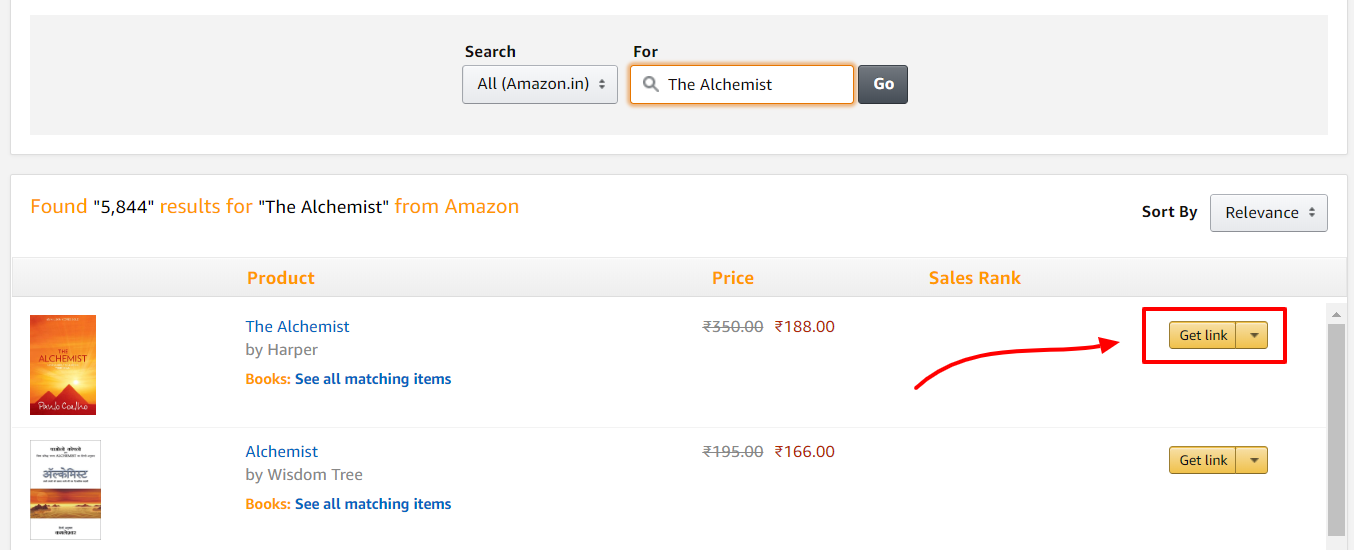
Task: Click the Sales Rank column header
Action: click(975, 278)
